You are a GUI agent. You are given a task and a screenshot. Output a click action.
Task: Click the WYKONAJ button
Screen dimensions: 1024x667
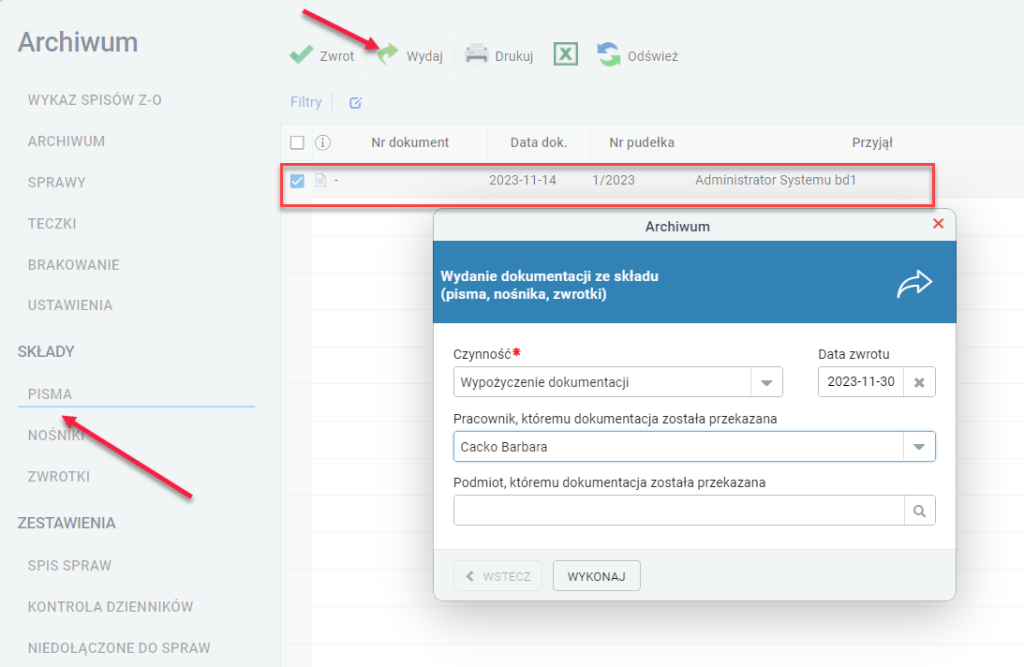[596, 576]
